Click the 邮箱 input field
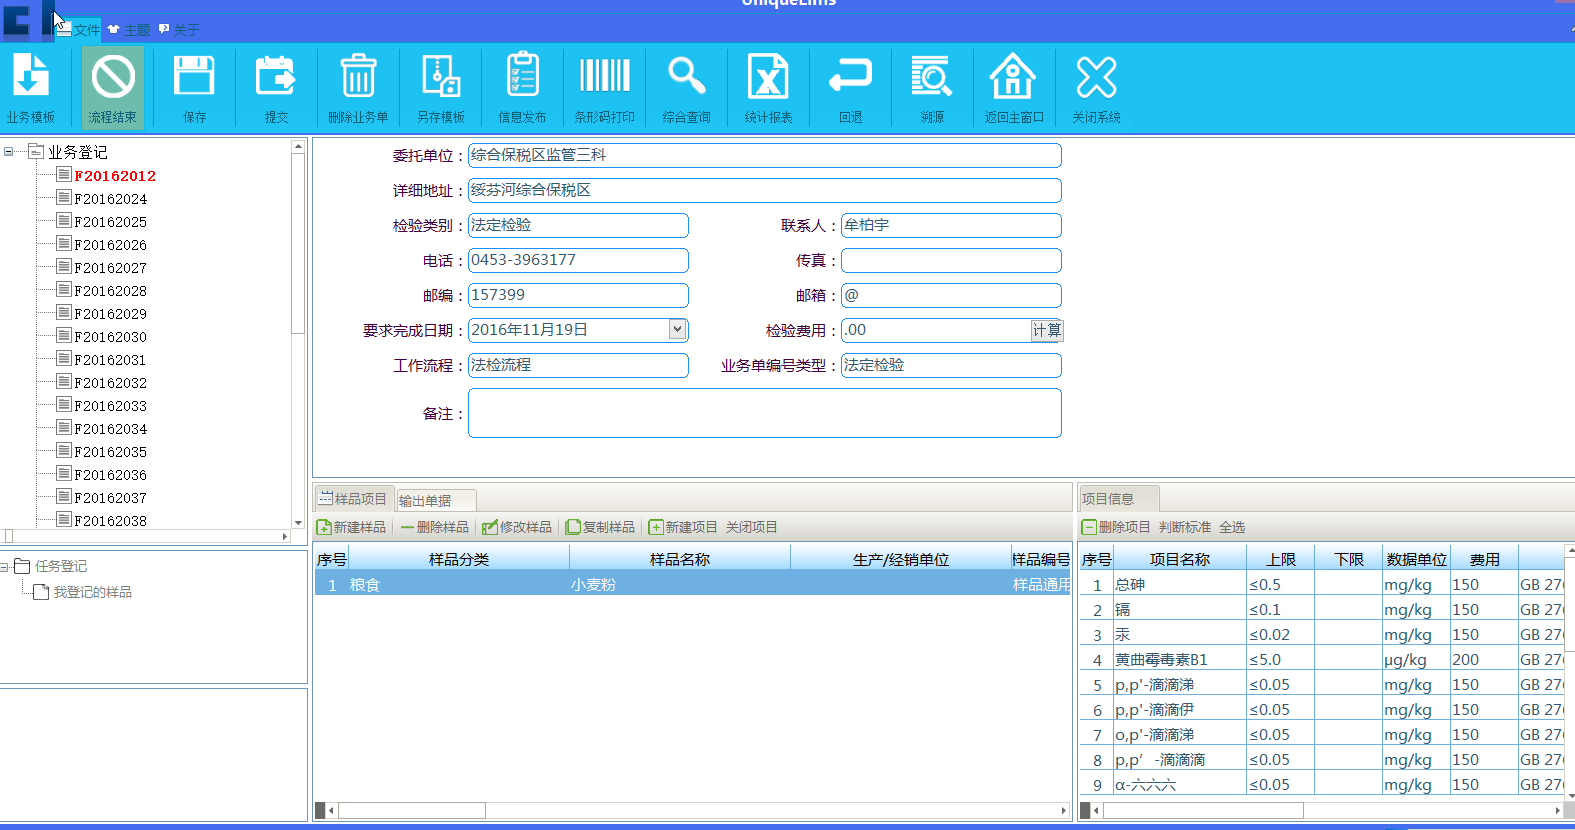 coord(951,295)
